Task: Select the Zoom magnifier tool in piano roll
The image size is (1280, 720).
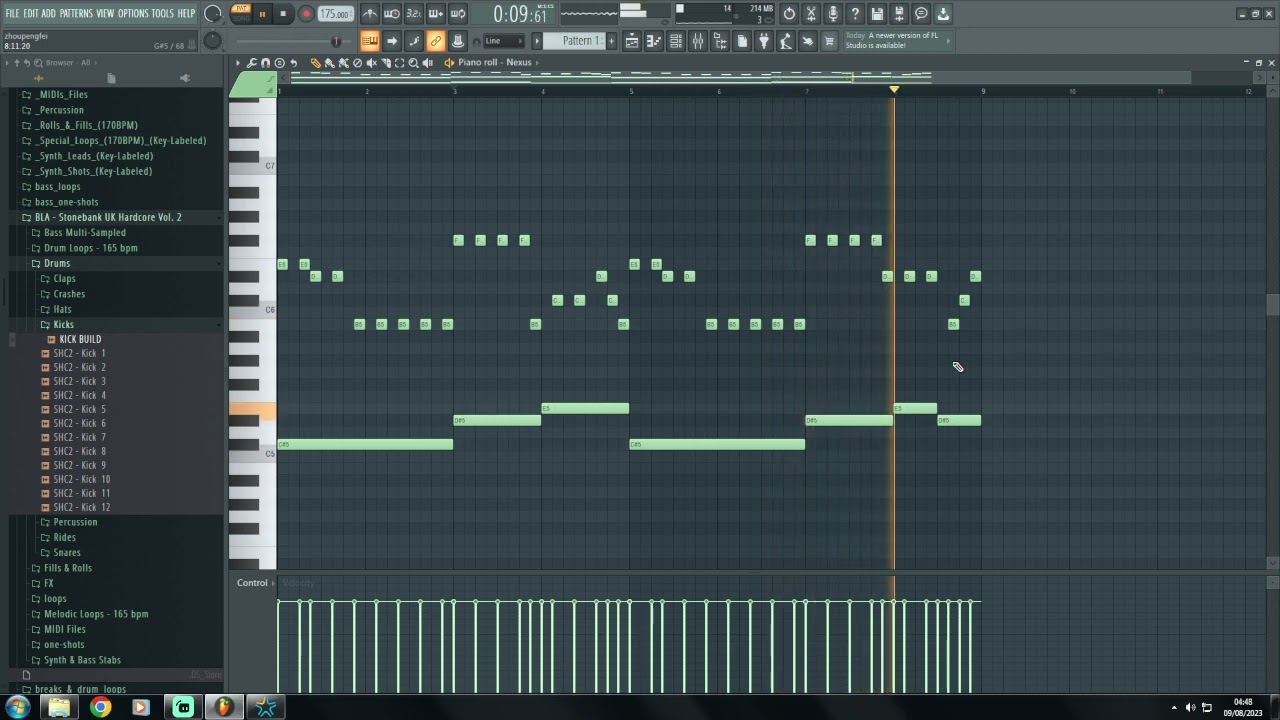Action: coord(413,62)
